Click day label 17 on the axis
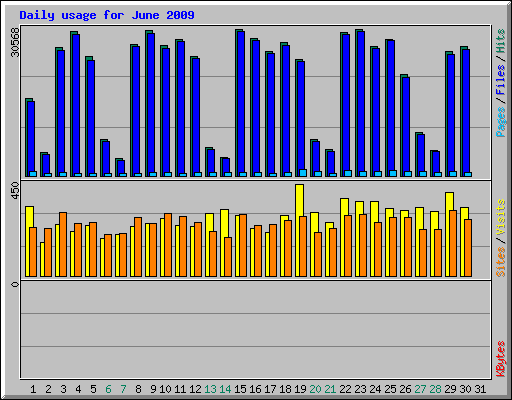Screen dimensions: 512x400 tap(270, 389)
